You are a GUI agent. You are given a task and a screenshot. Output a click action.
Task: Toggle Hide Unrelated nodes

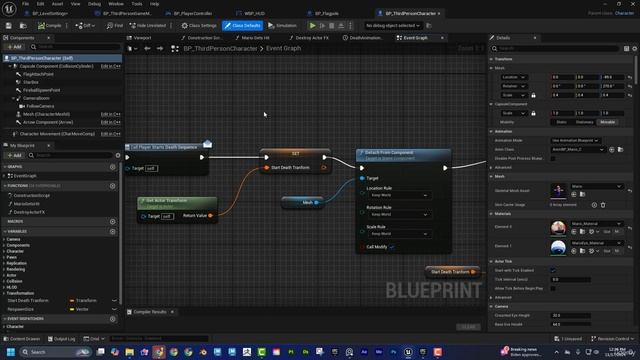[x=148, y=26]
